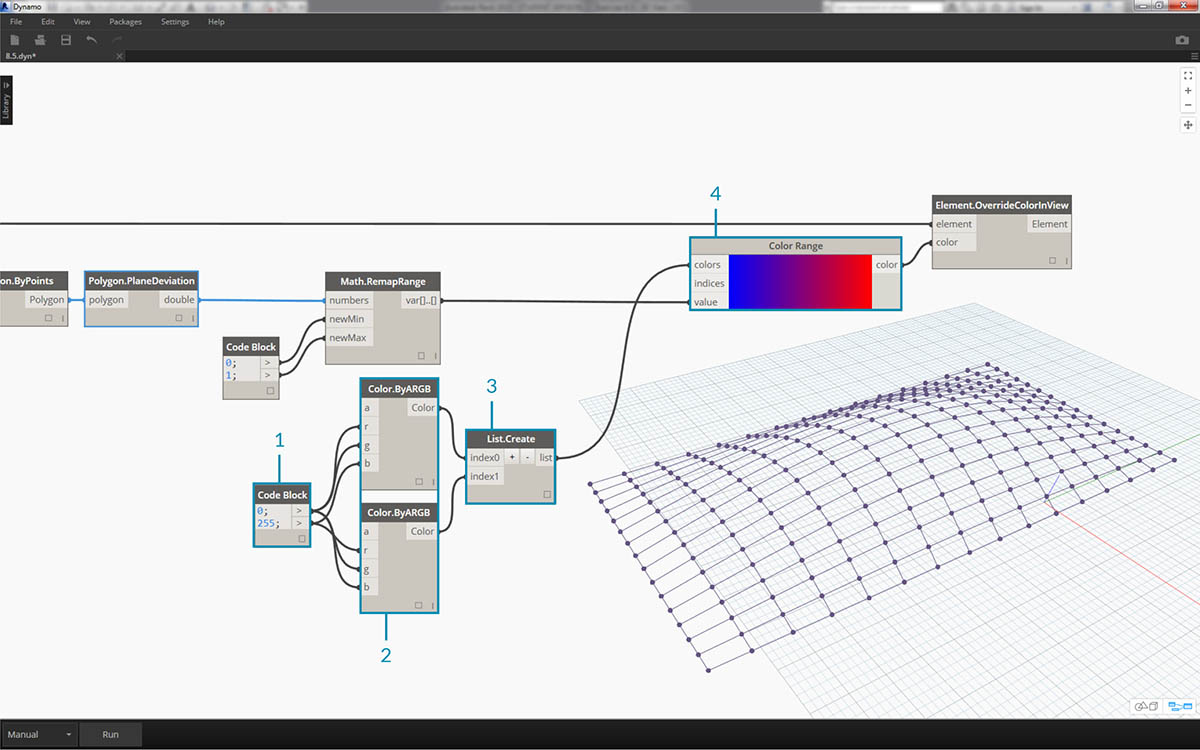Open the Packages menu

125,21
